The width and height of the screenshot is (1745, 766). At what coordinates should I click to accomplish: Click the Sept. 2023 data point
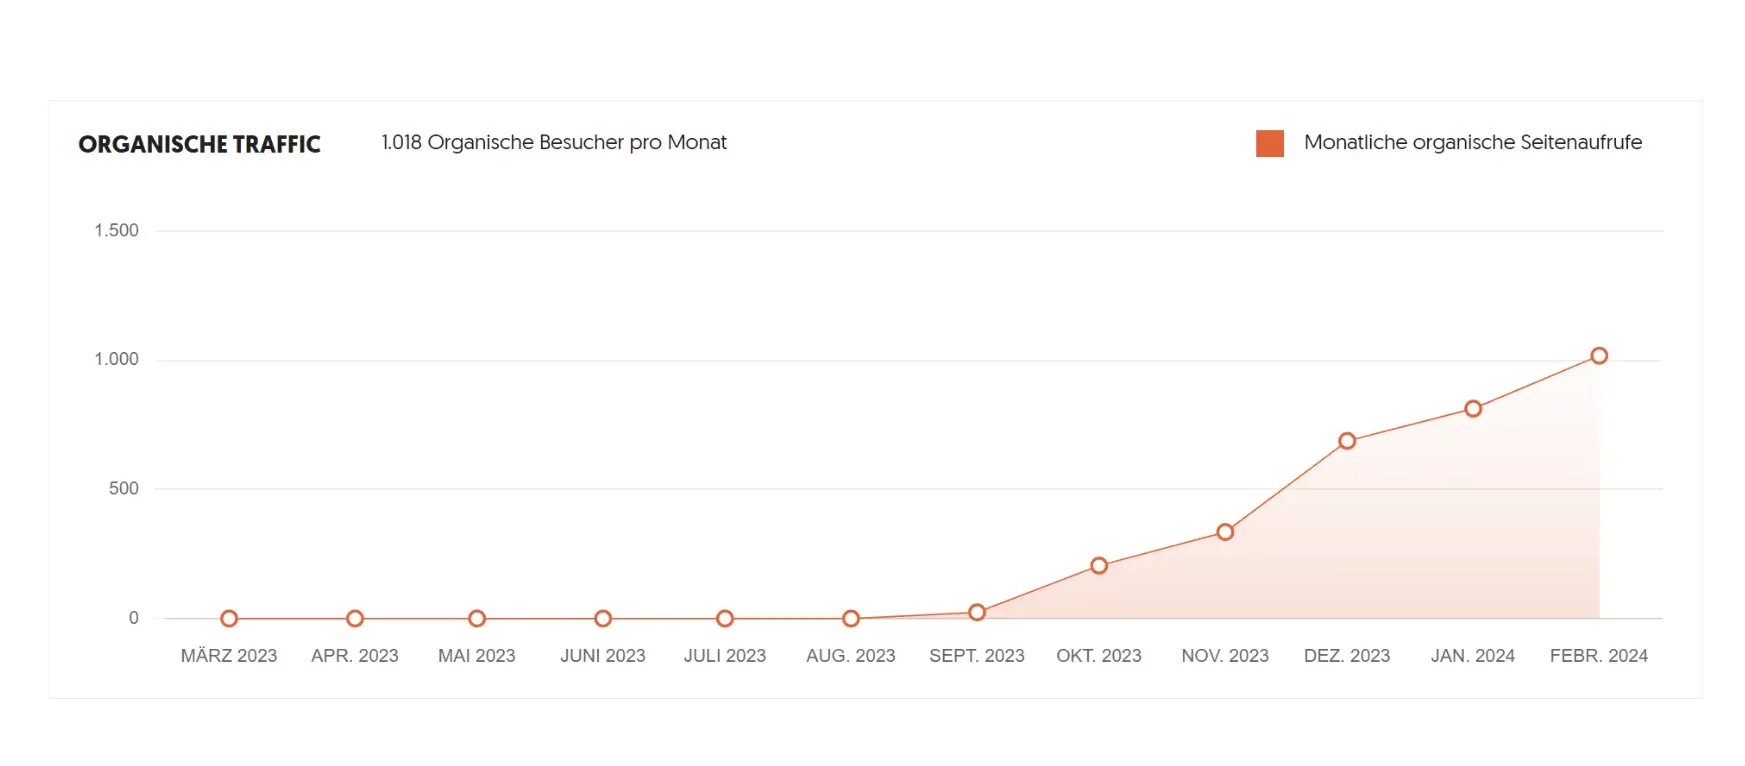click(x=976, y=612)
